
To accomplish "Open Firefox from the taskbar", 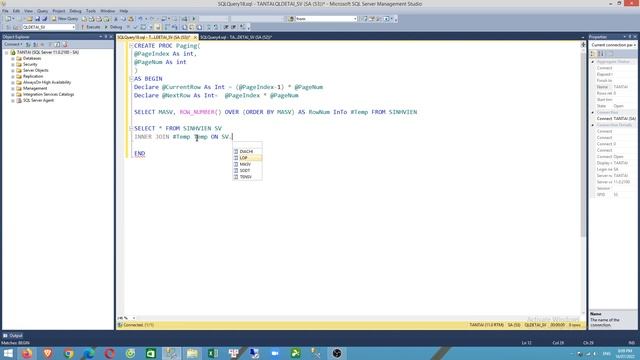I will [27, 353].
